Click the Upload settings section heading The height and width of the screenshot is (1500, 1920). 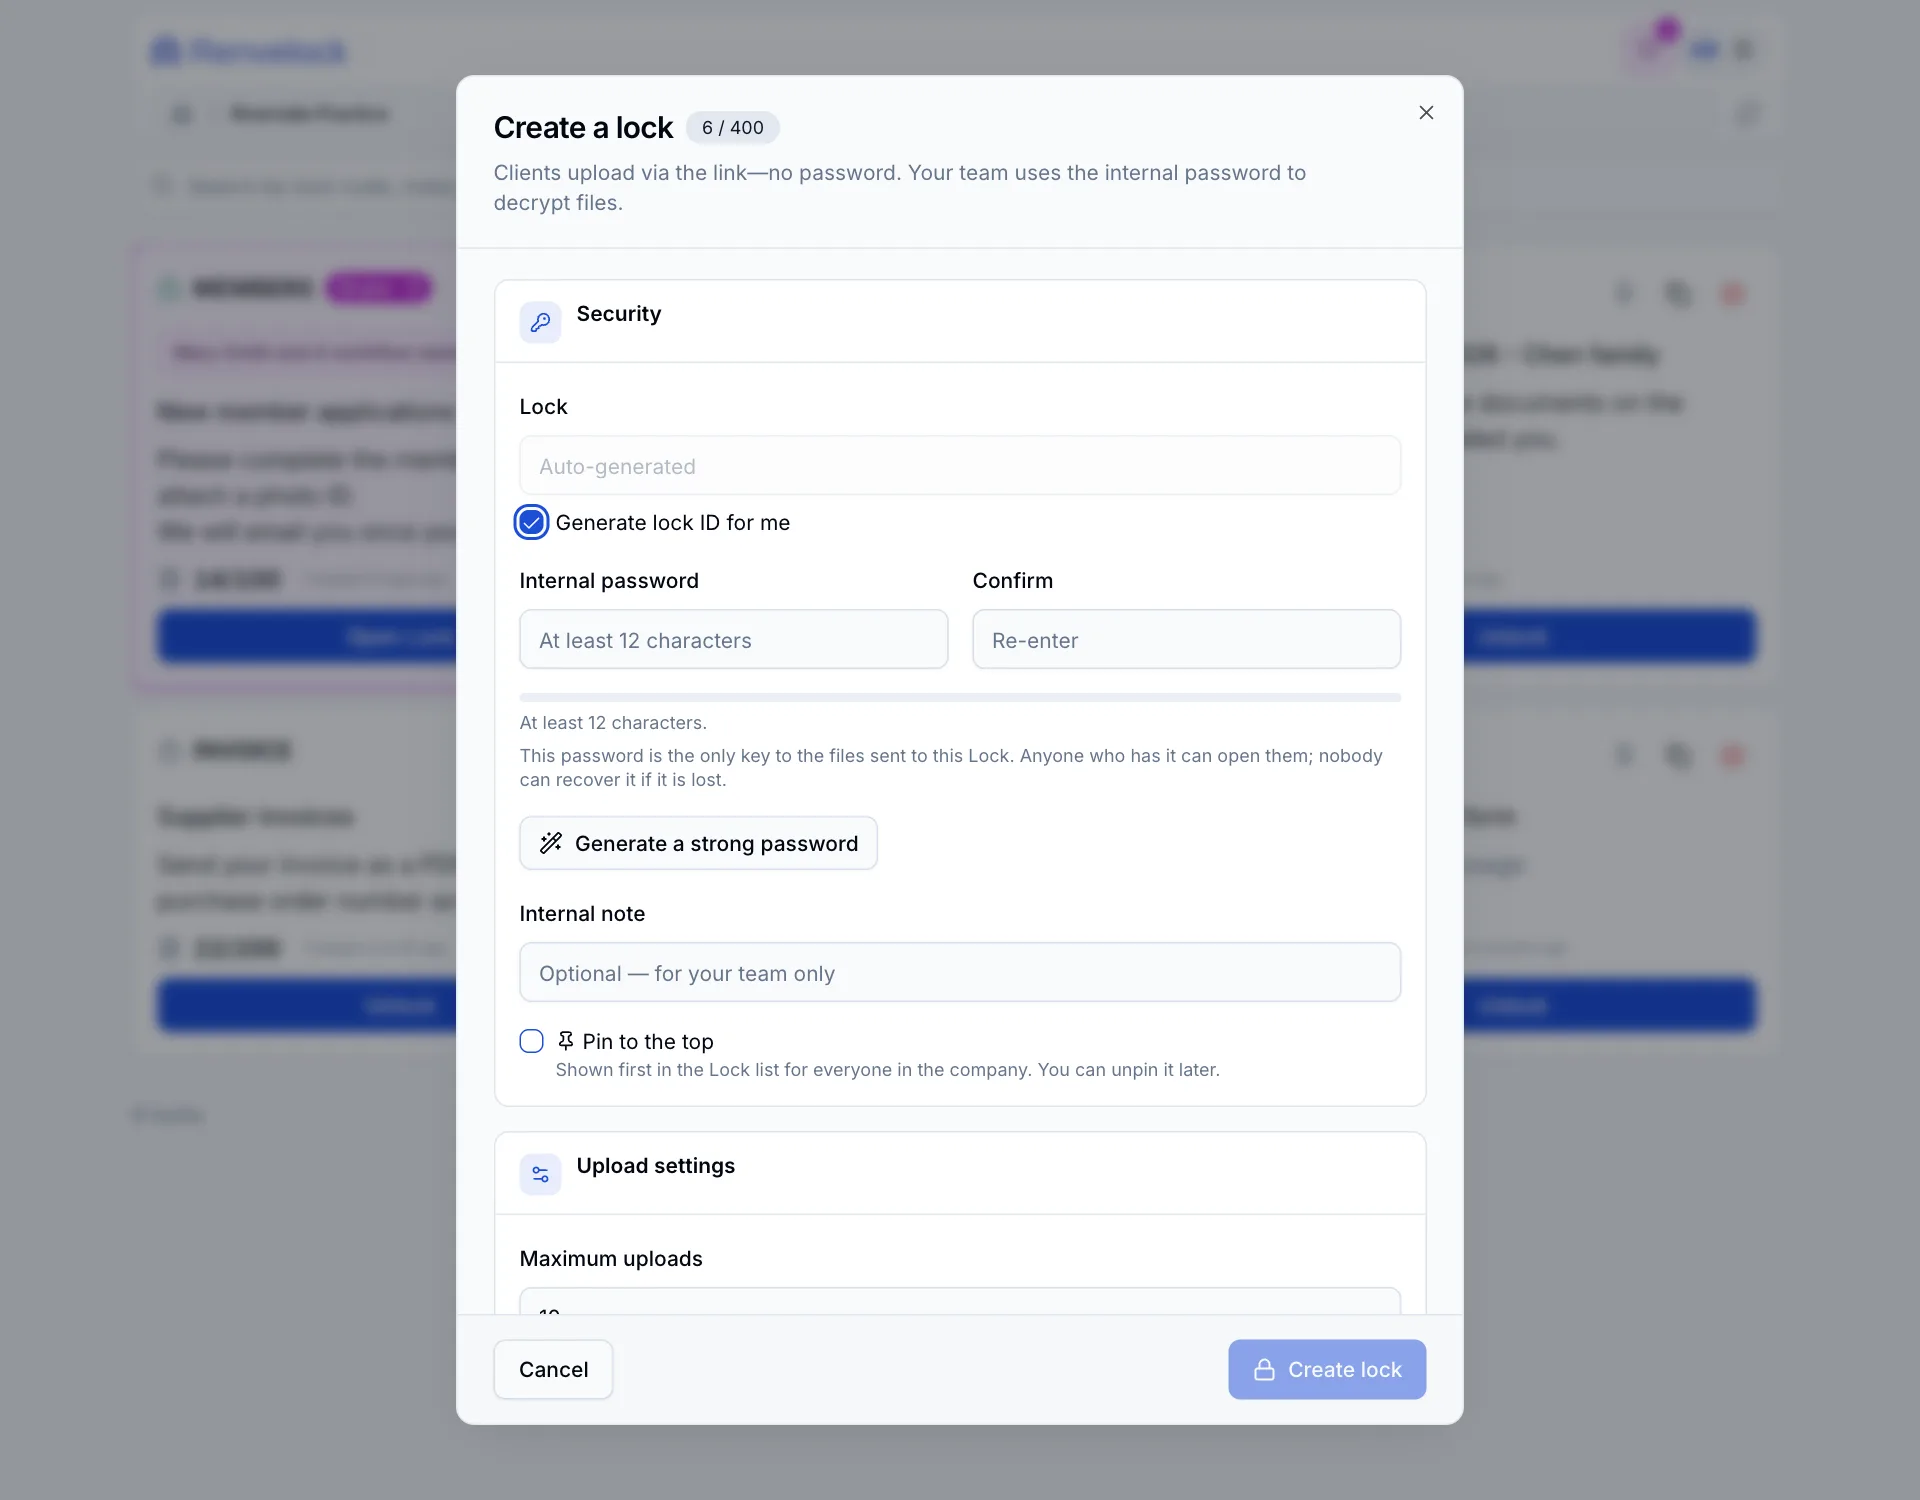[655, 1166]
